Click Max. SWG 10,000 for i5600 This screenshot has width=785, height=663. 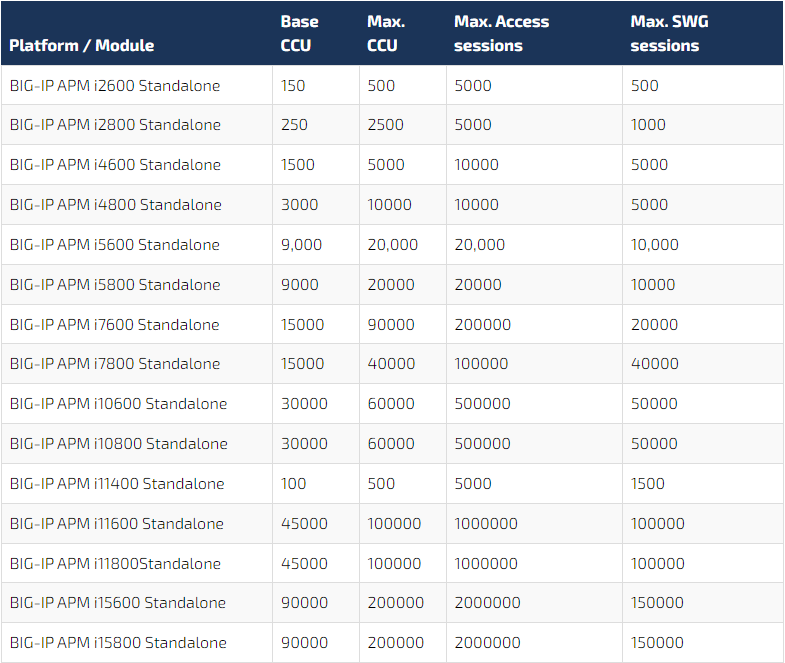tap(655, 245)
